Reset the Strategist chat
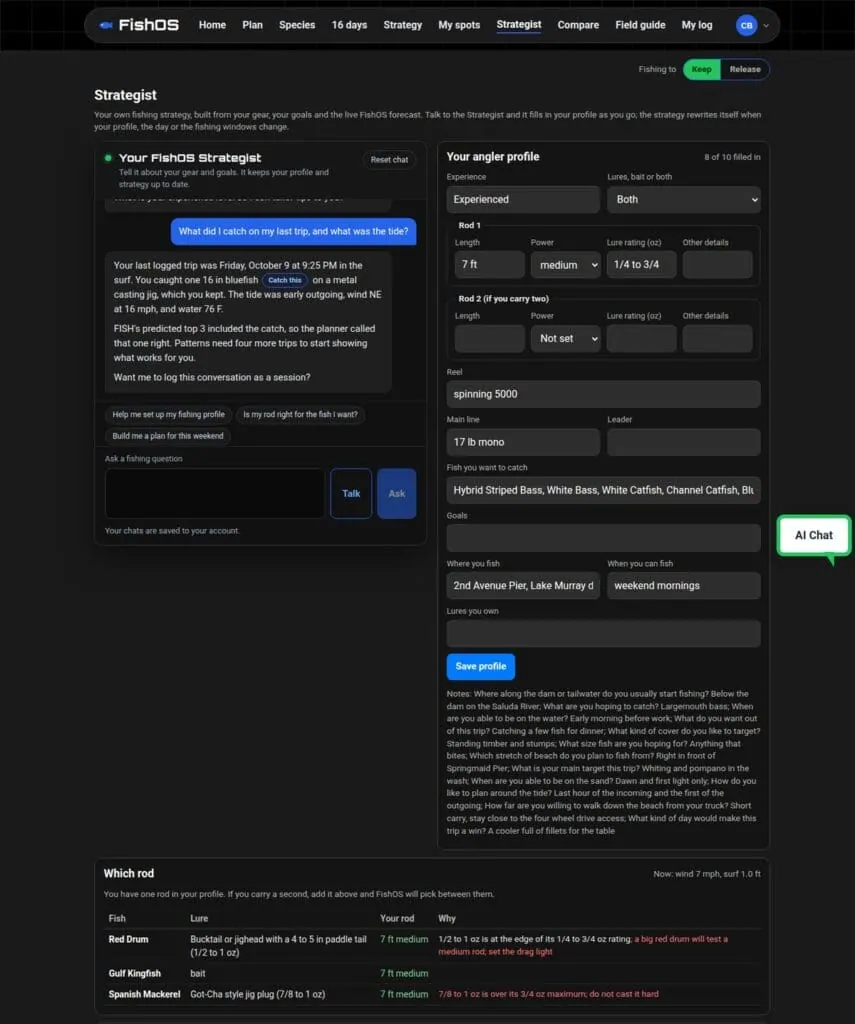This screenshot has width=855, height=1024. (389, 159)
